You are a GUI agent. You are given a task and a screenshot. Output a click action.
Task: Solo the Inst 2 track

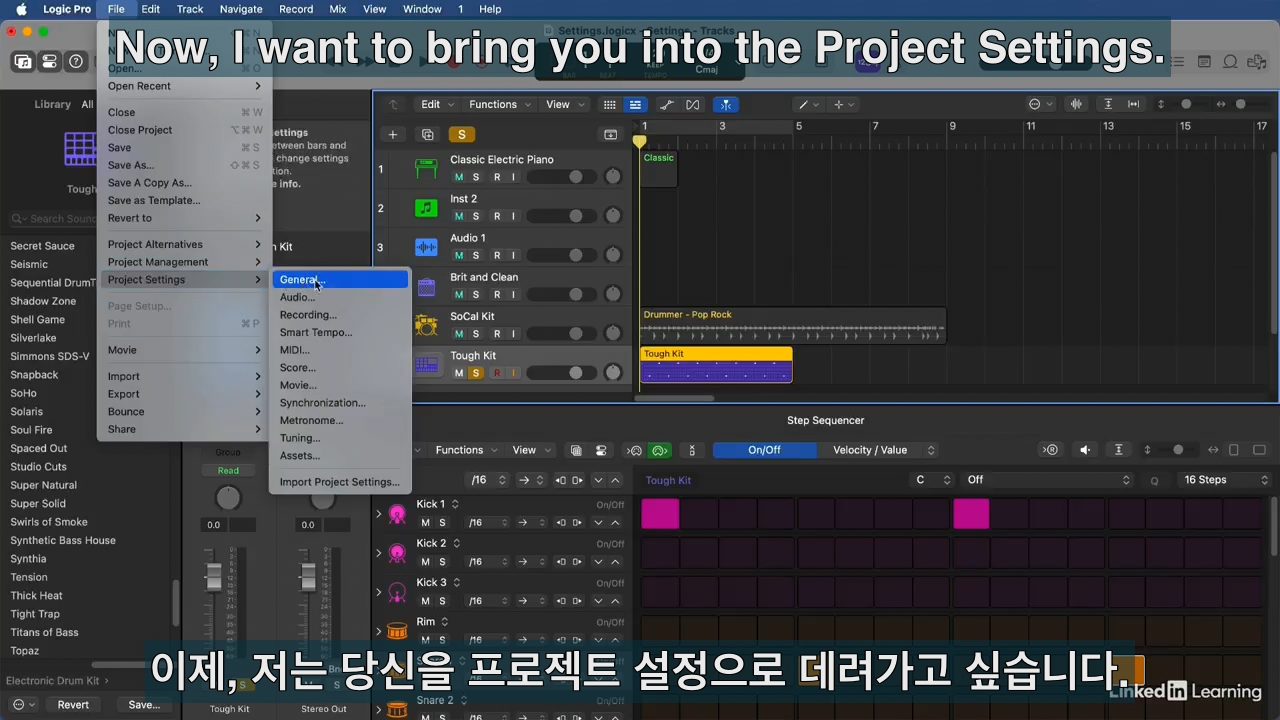tap(476, 216)
